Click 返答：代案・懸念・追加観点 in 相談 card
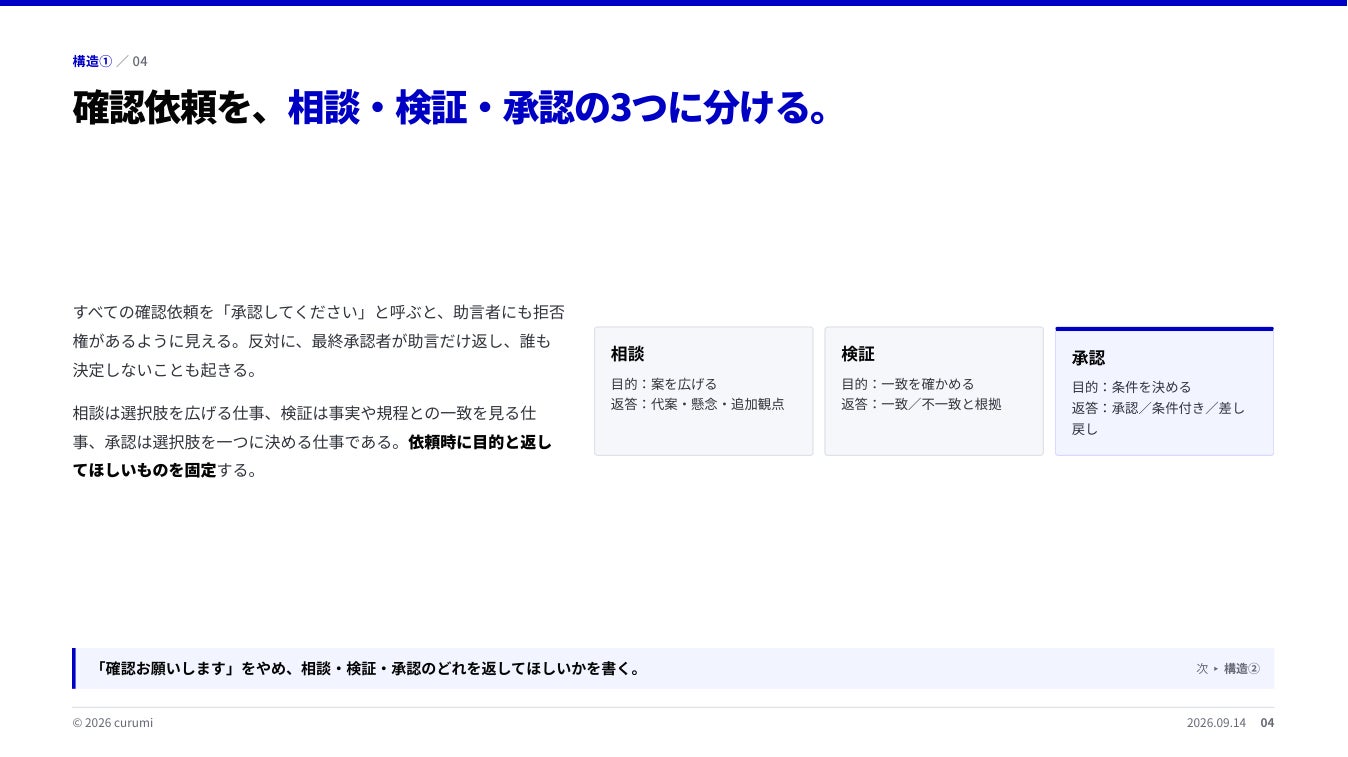 [x=698, y=404]
